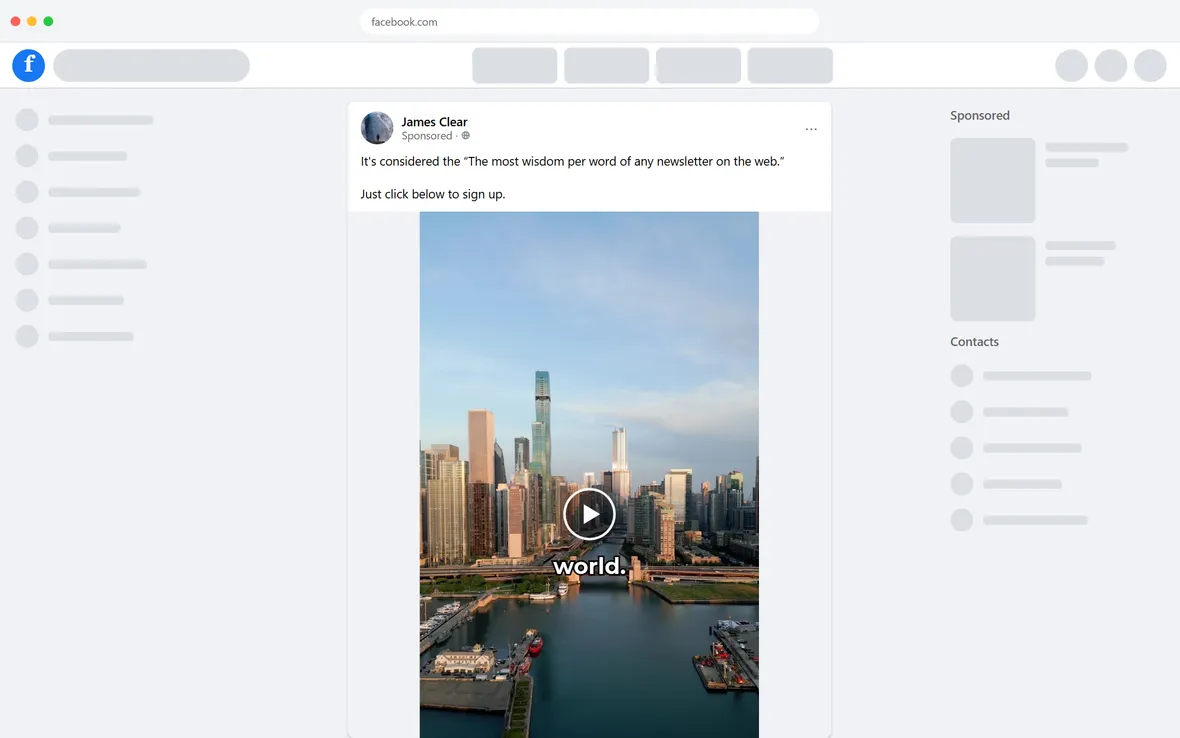Click the "Just click below to sign up." text
The image size is (1180, 738).
tap(433, 194)
